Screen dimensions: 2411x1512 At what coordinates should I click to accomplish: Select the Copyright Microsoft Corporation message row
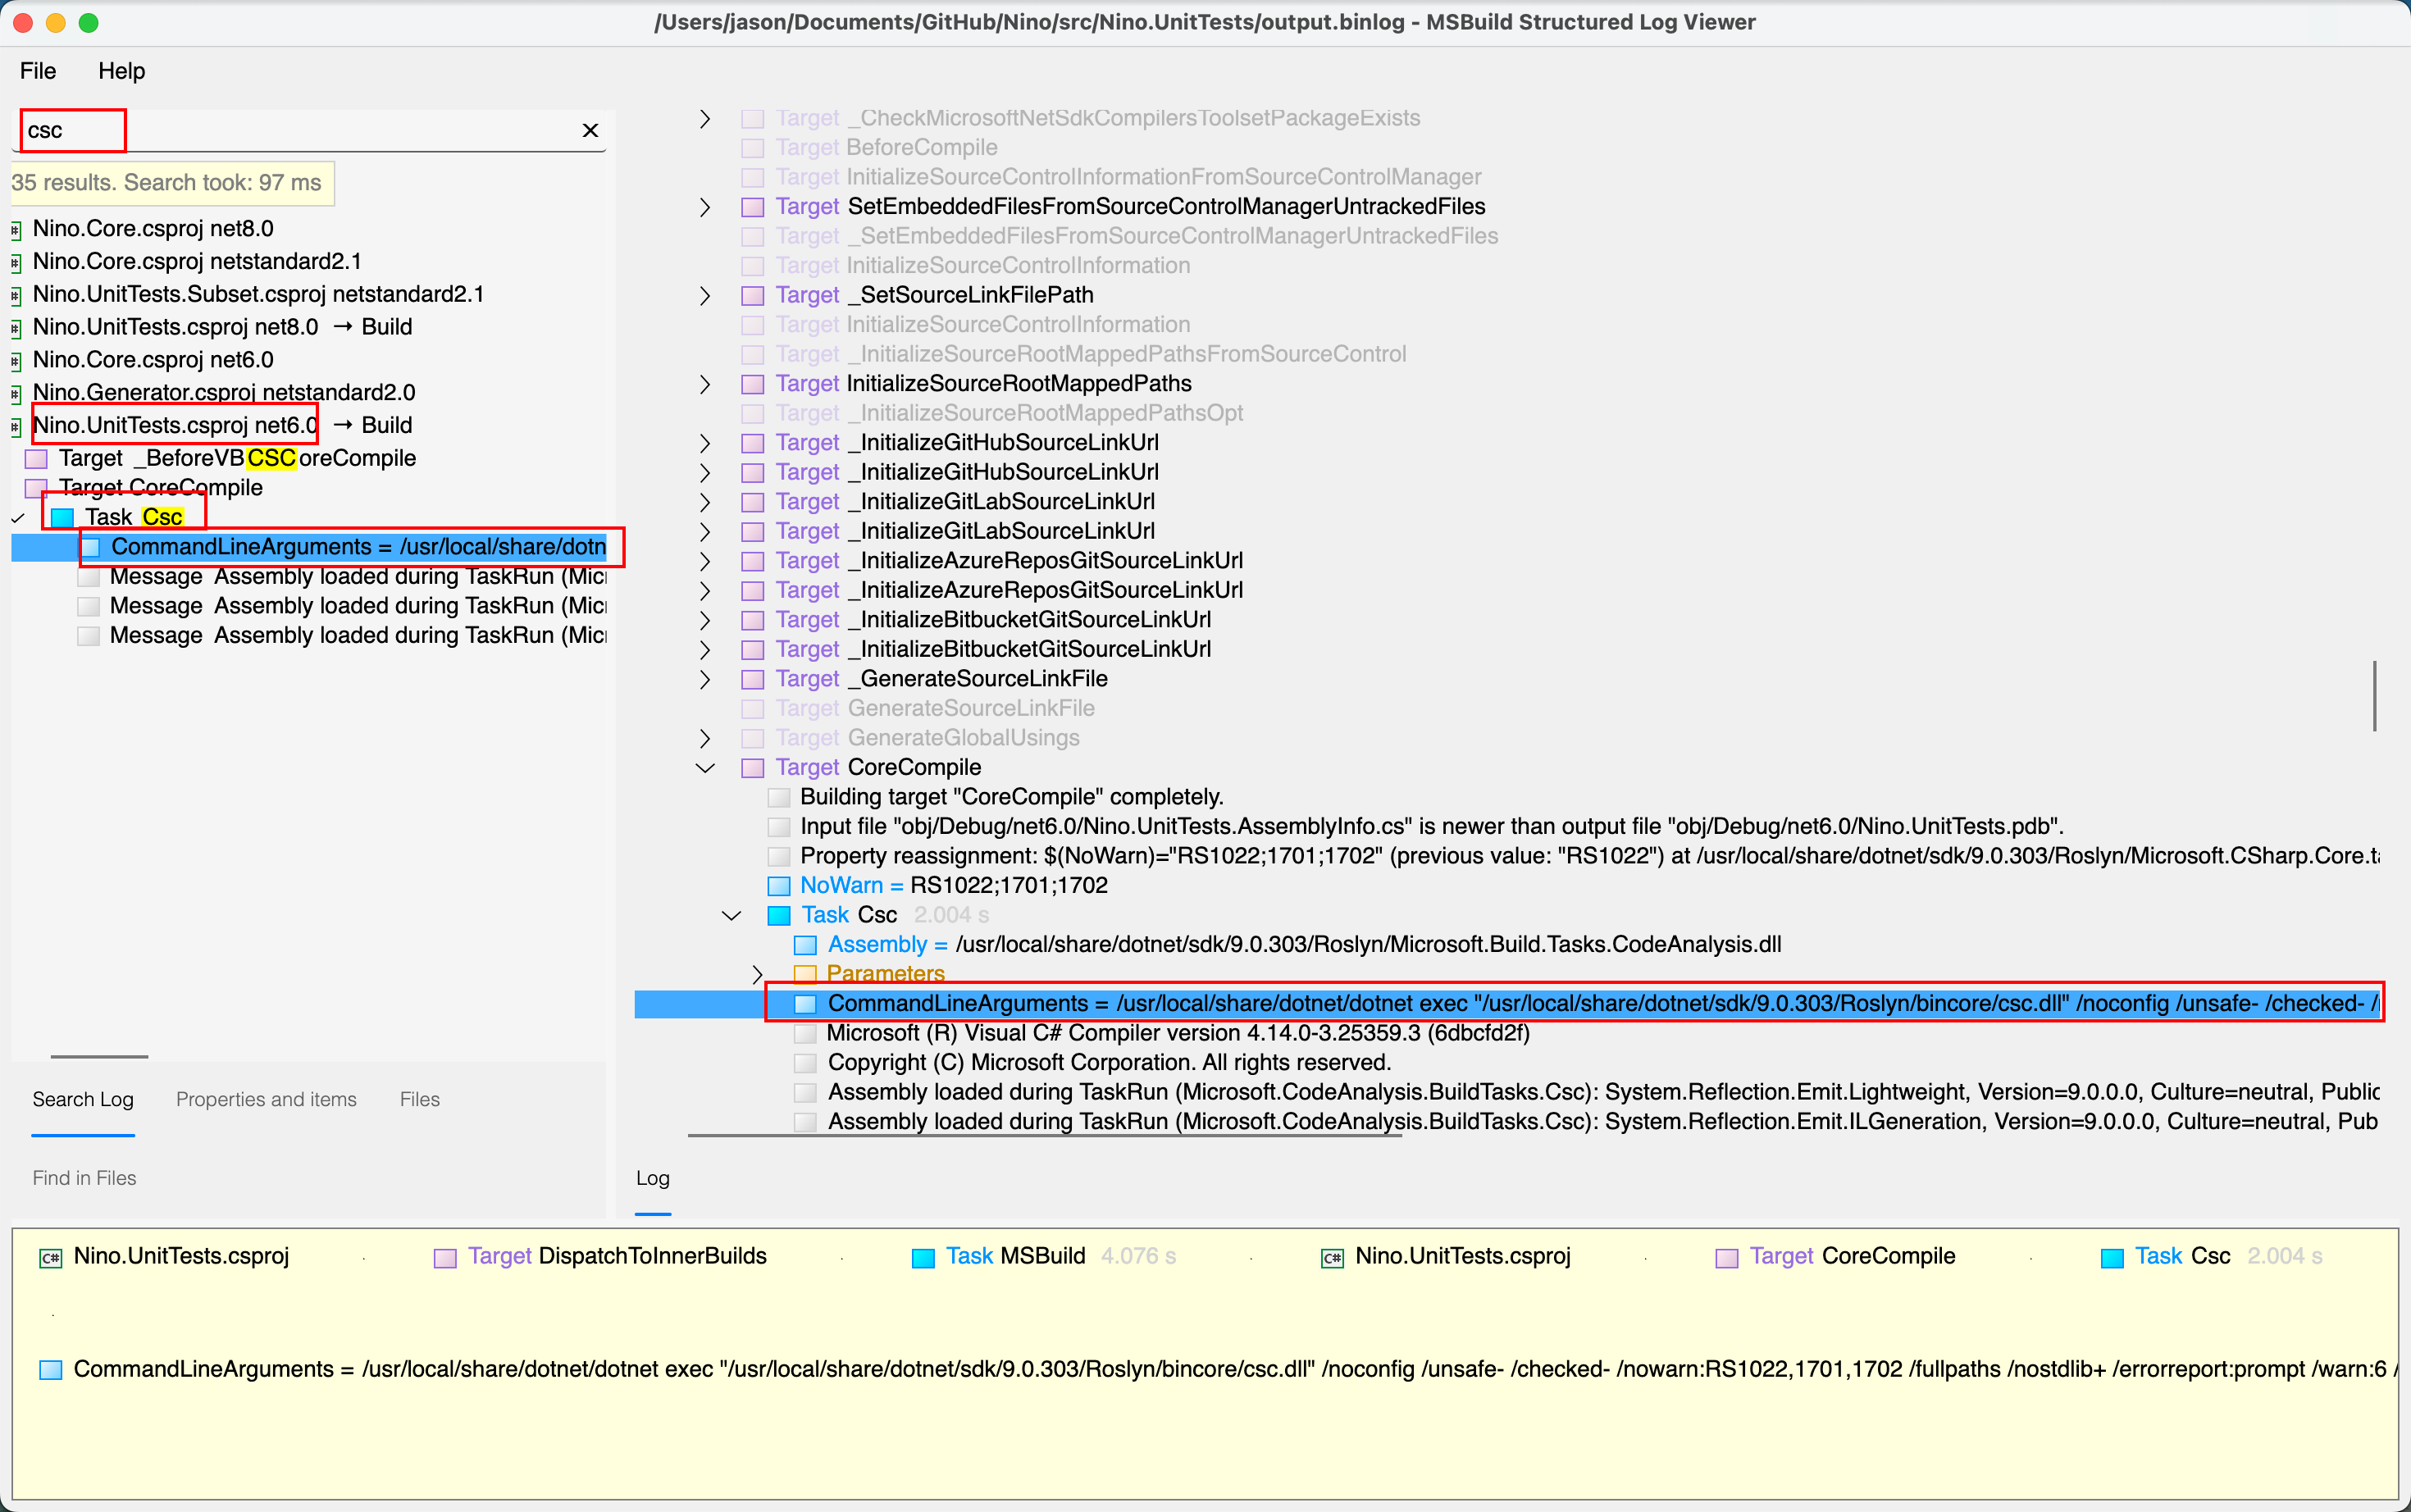pos(1109,1063)
